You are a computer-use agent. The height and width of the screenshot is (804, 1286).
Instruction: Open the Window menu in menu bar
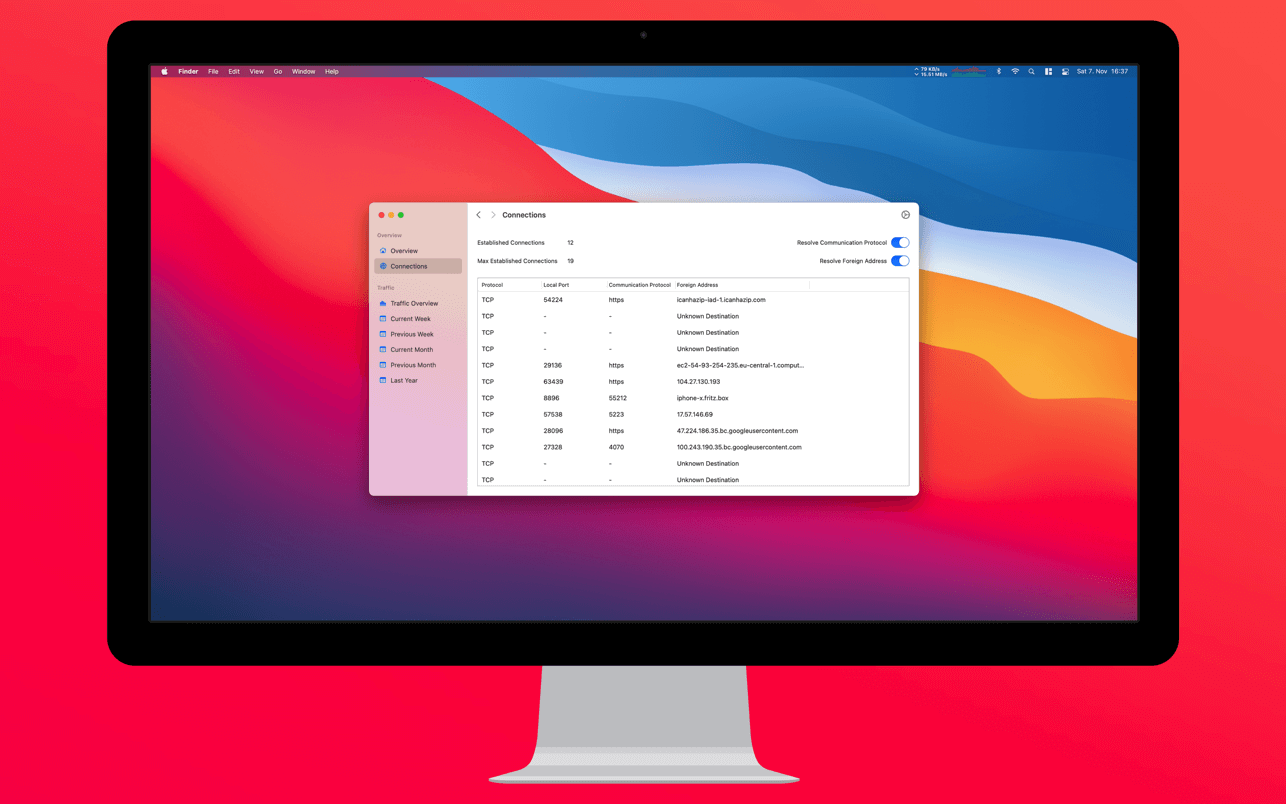303,72
